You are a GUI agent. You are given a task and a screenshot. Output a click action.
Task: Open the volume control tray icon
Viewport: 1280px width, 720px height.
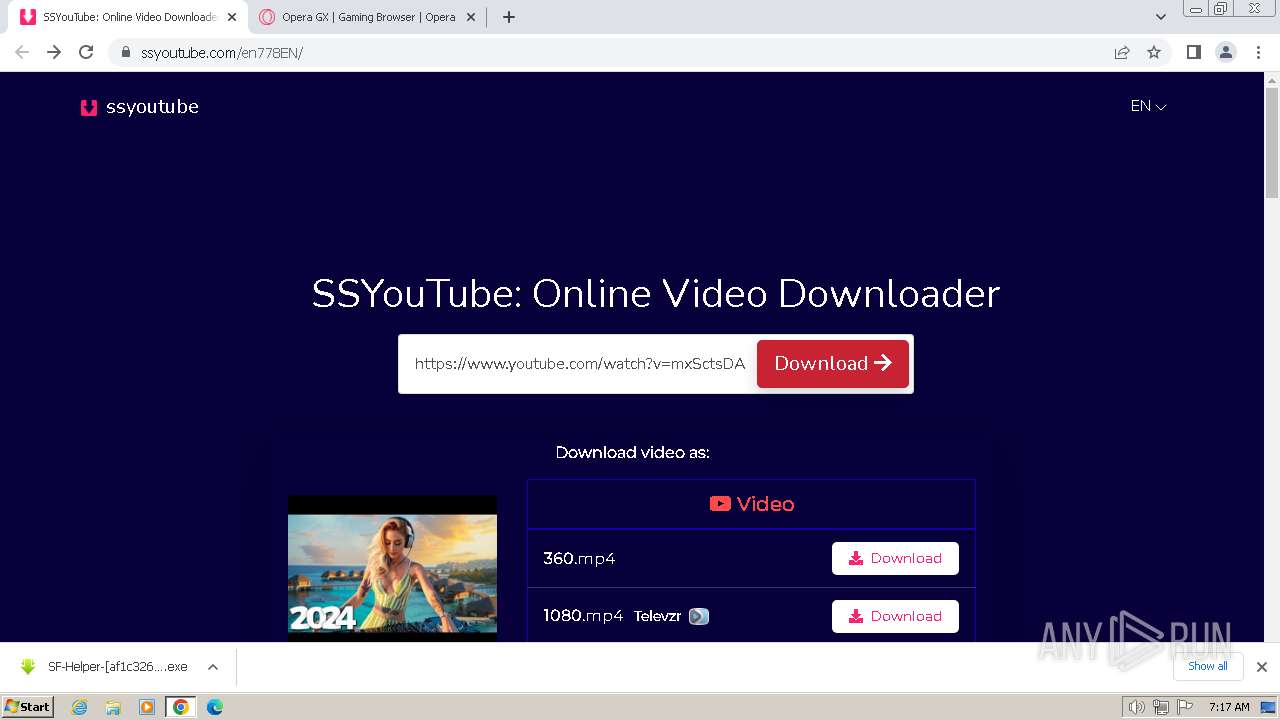[1136, 707]
